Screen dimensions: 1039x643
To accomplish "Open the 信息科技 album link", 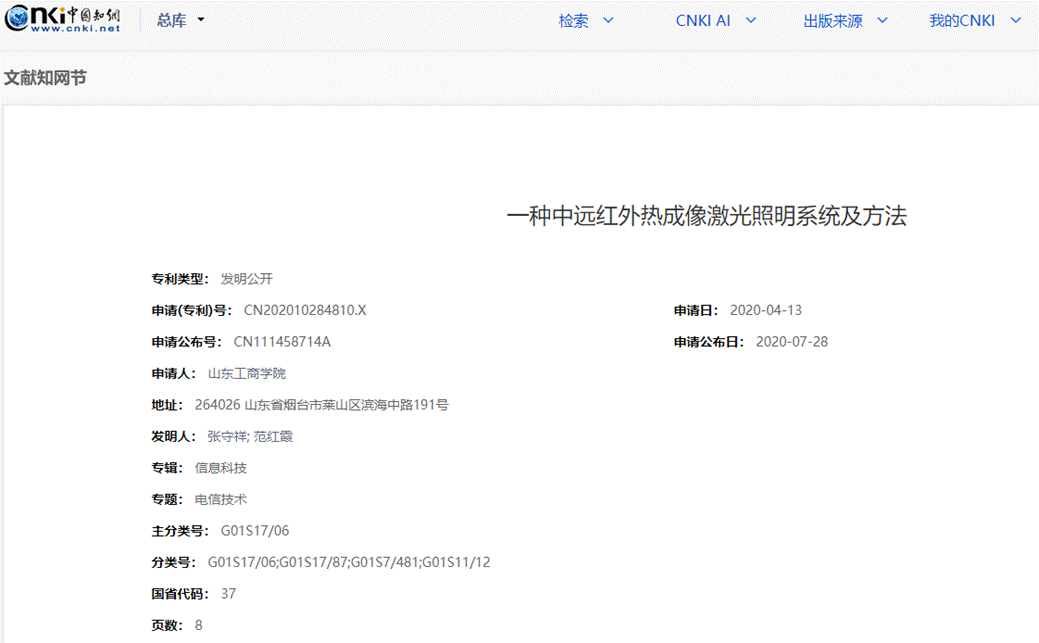I will [x=220, y=468].
